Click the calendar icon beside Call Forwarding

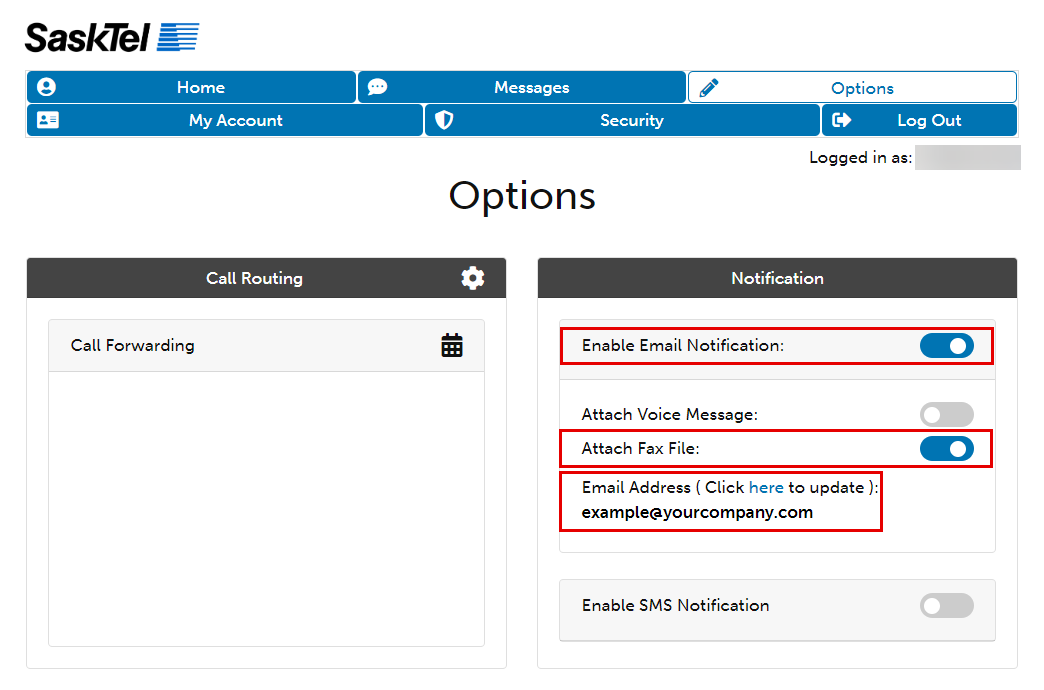pyautogui.click(x=452, y=344)
